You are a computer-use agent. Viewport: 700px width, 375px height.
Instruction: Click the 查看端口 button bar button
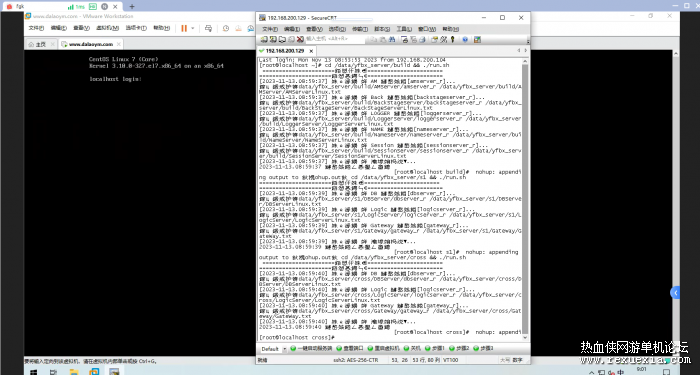350,348
